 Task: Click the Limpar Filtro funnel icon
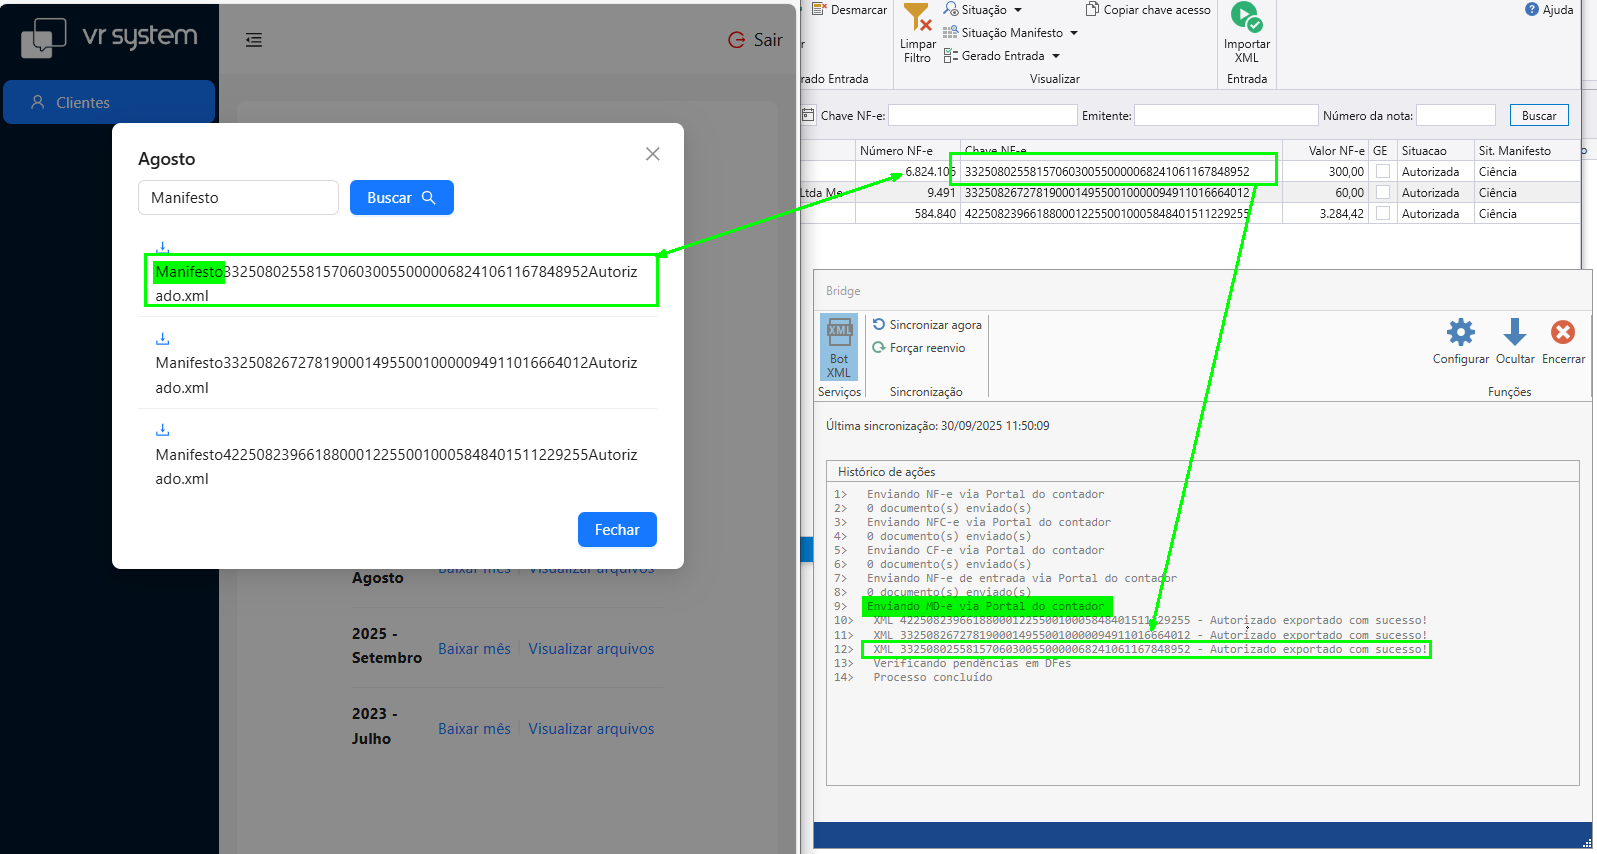click(x=917, y=18)
